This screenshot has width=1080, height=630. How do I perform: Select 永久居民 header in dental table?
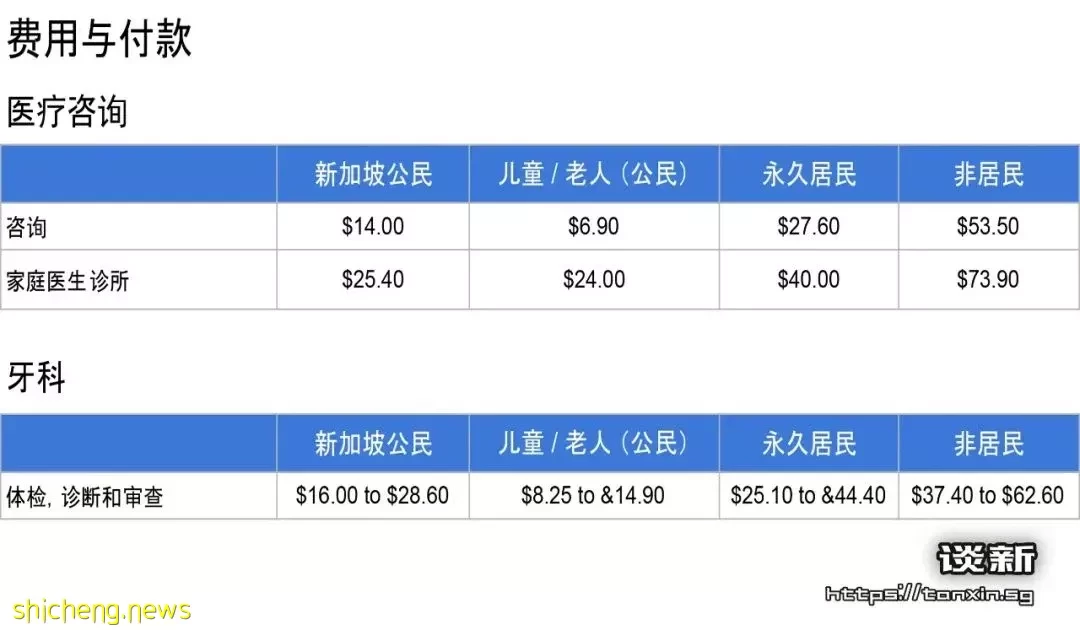(809, 443)
